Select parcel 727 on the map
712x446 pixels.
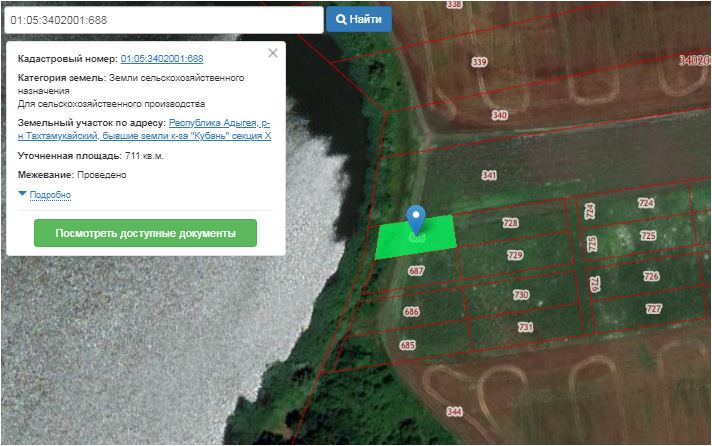654,308
